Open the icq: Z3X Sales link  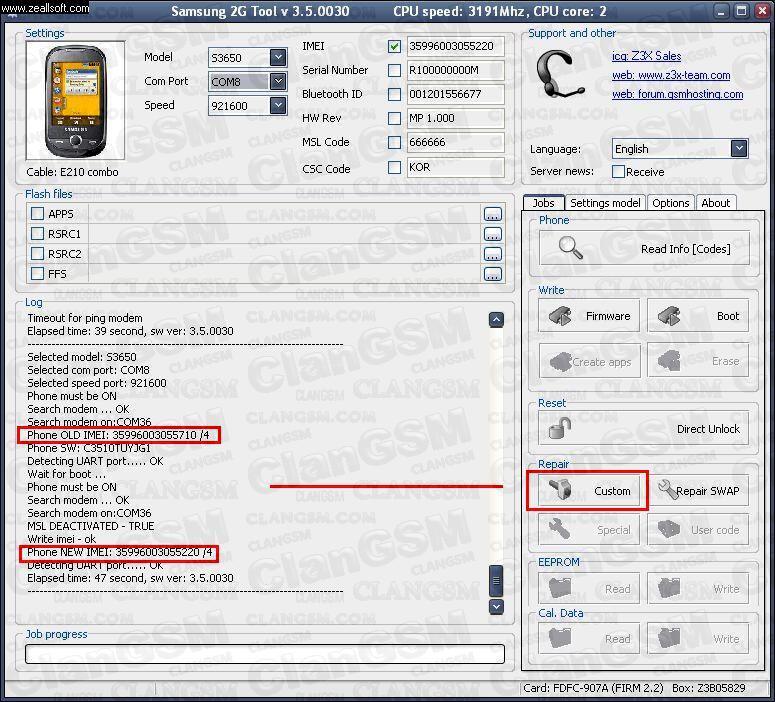coord(646,56)
